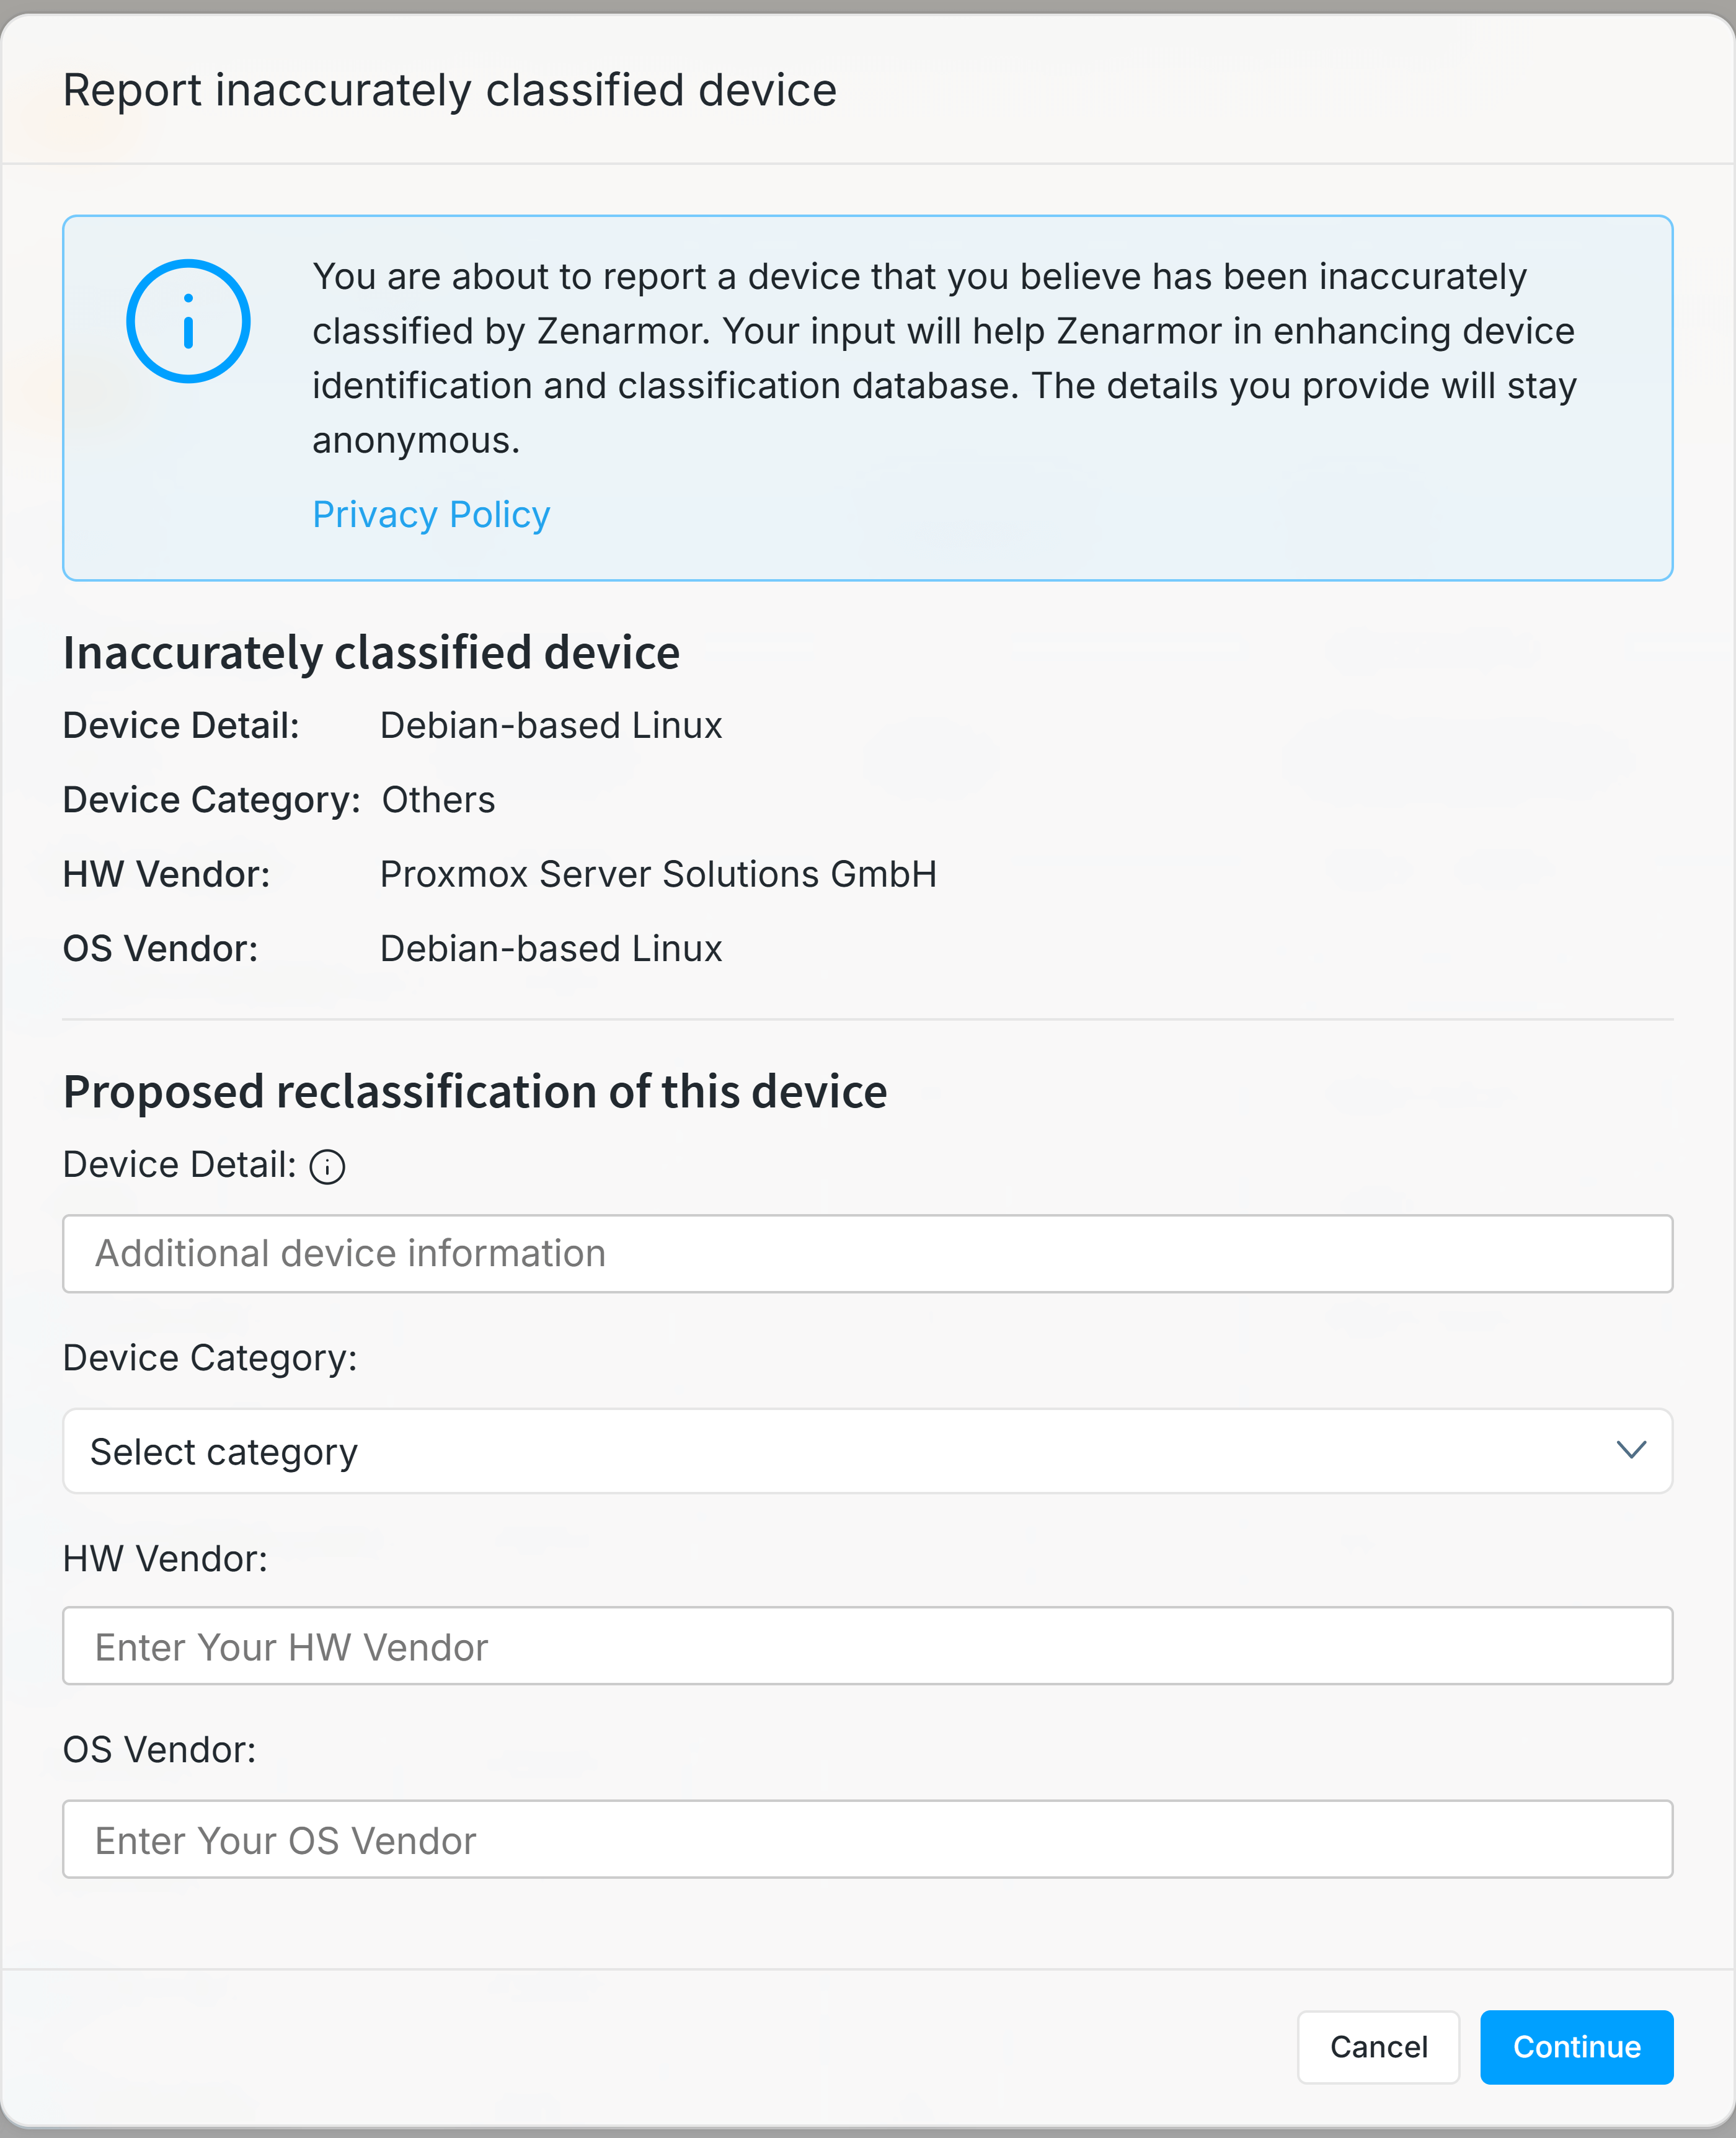Click the OS Vendor: label above input field
This screenshot has width=1736, height=2138.
coord(159,1750)
